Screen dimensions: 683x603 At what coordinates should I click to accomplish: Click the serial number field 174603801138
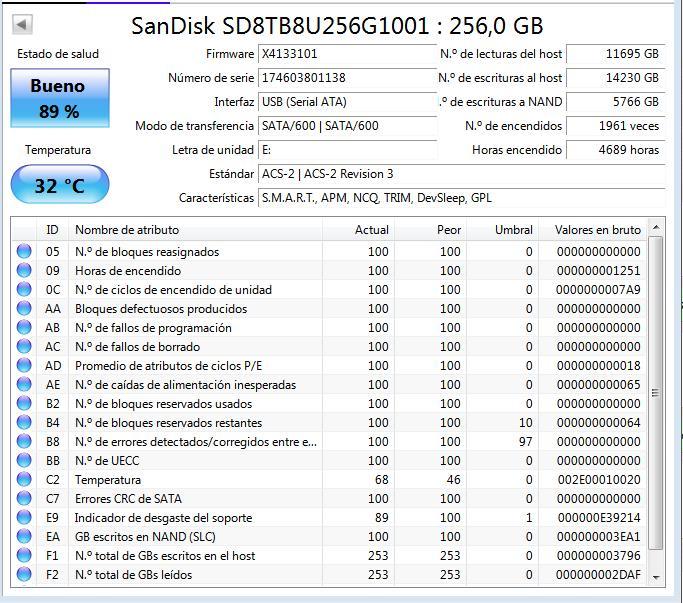coord(347,78)
